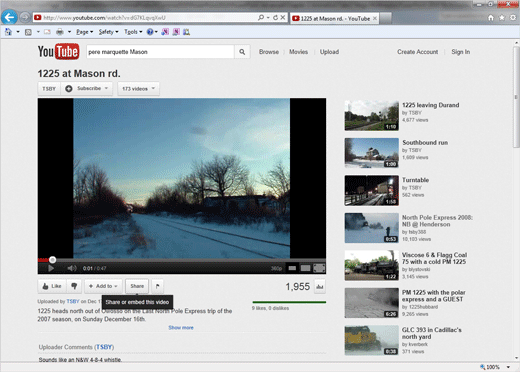Screen dimensions: 520x372
Task: Click the first OneNote icon in the command bar
Action: 165,32
